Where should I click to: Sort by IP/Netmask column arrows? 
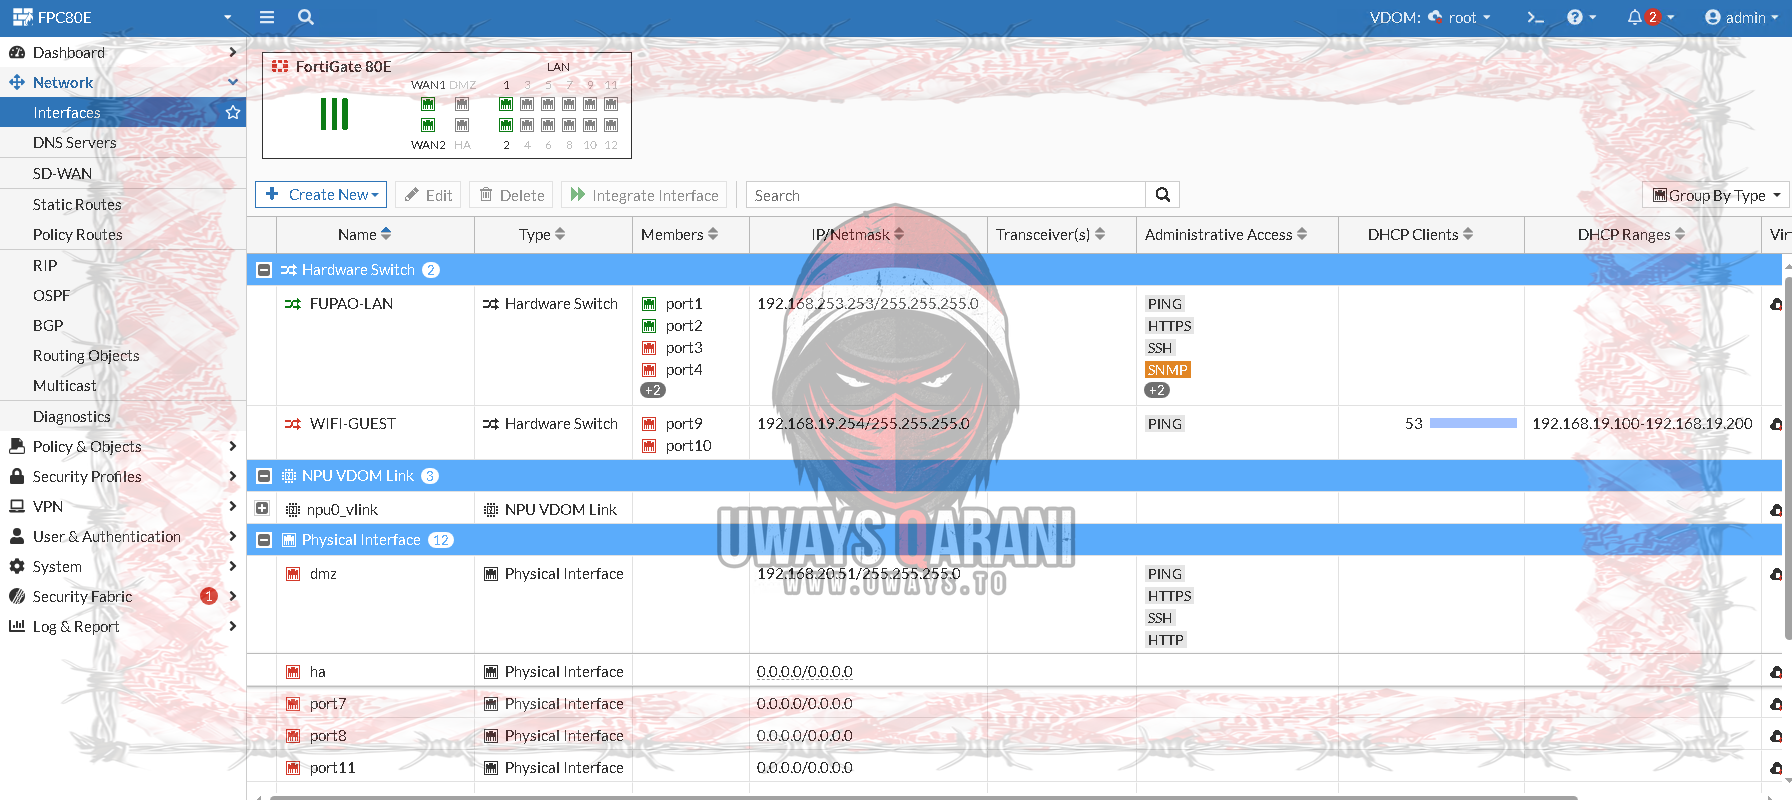(x=899, y=234)
